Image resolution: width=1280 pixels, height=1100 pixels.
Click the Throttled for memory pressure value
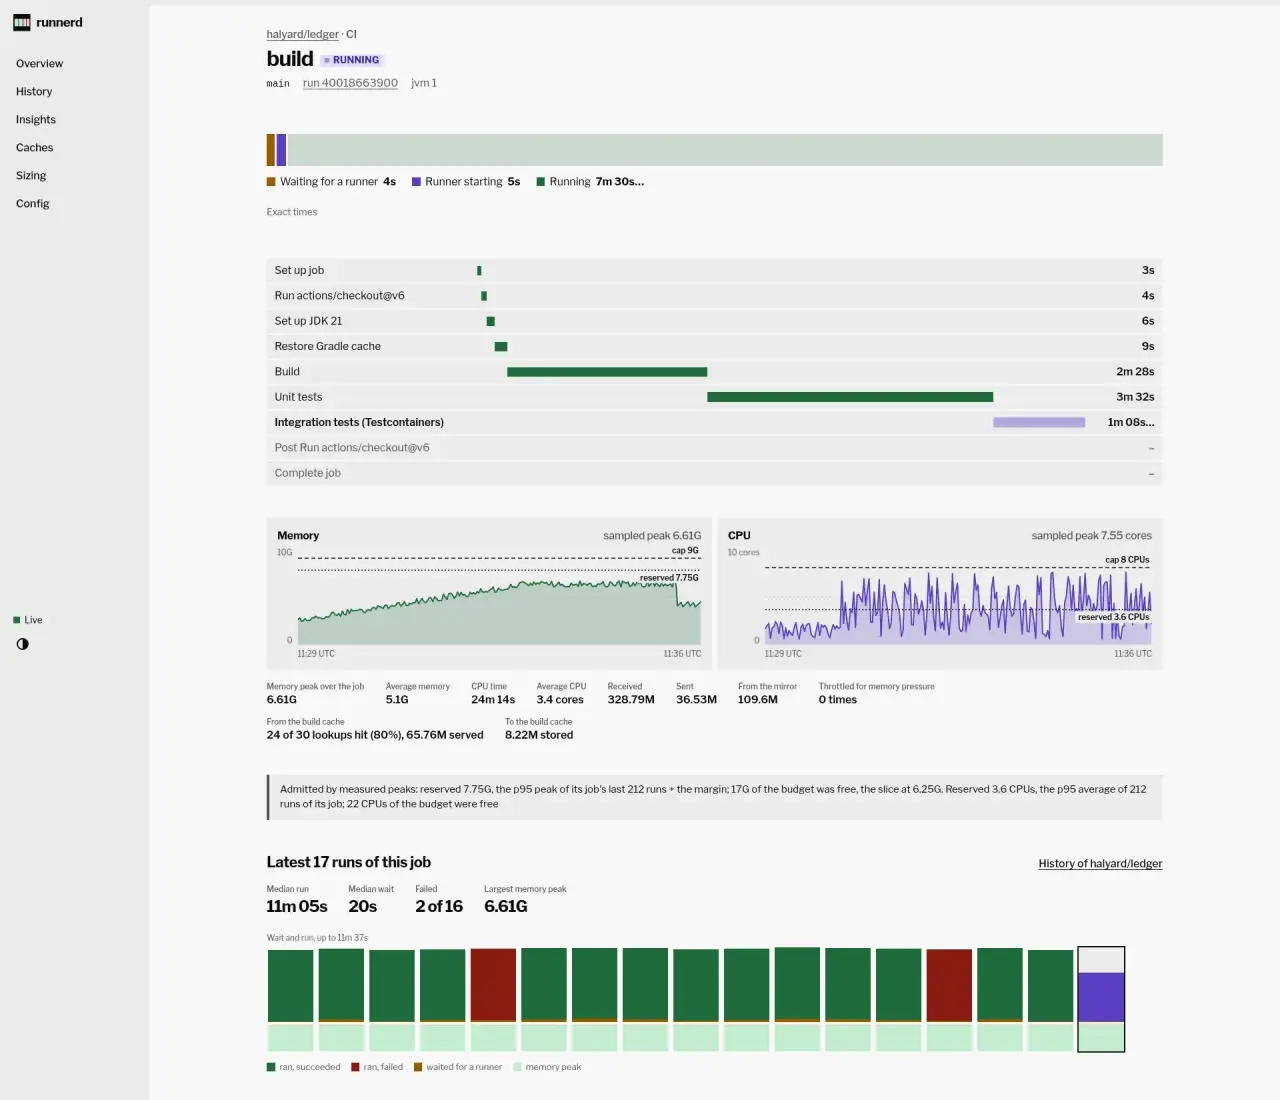pyautogui.click(x=838, y=700)
